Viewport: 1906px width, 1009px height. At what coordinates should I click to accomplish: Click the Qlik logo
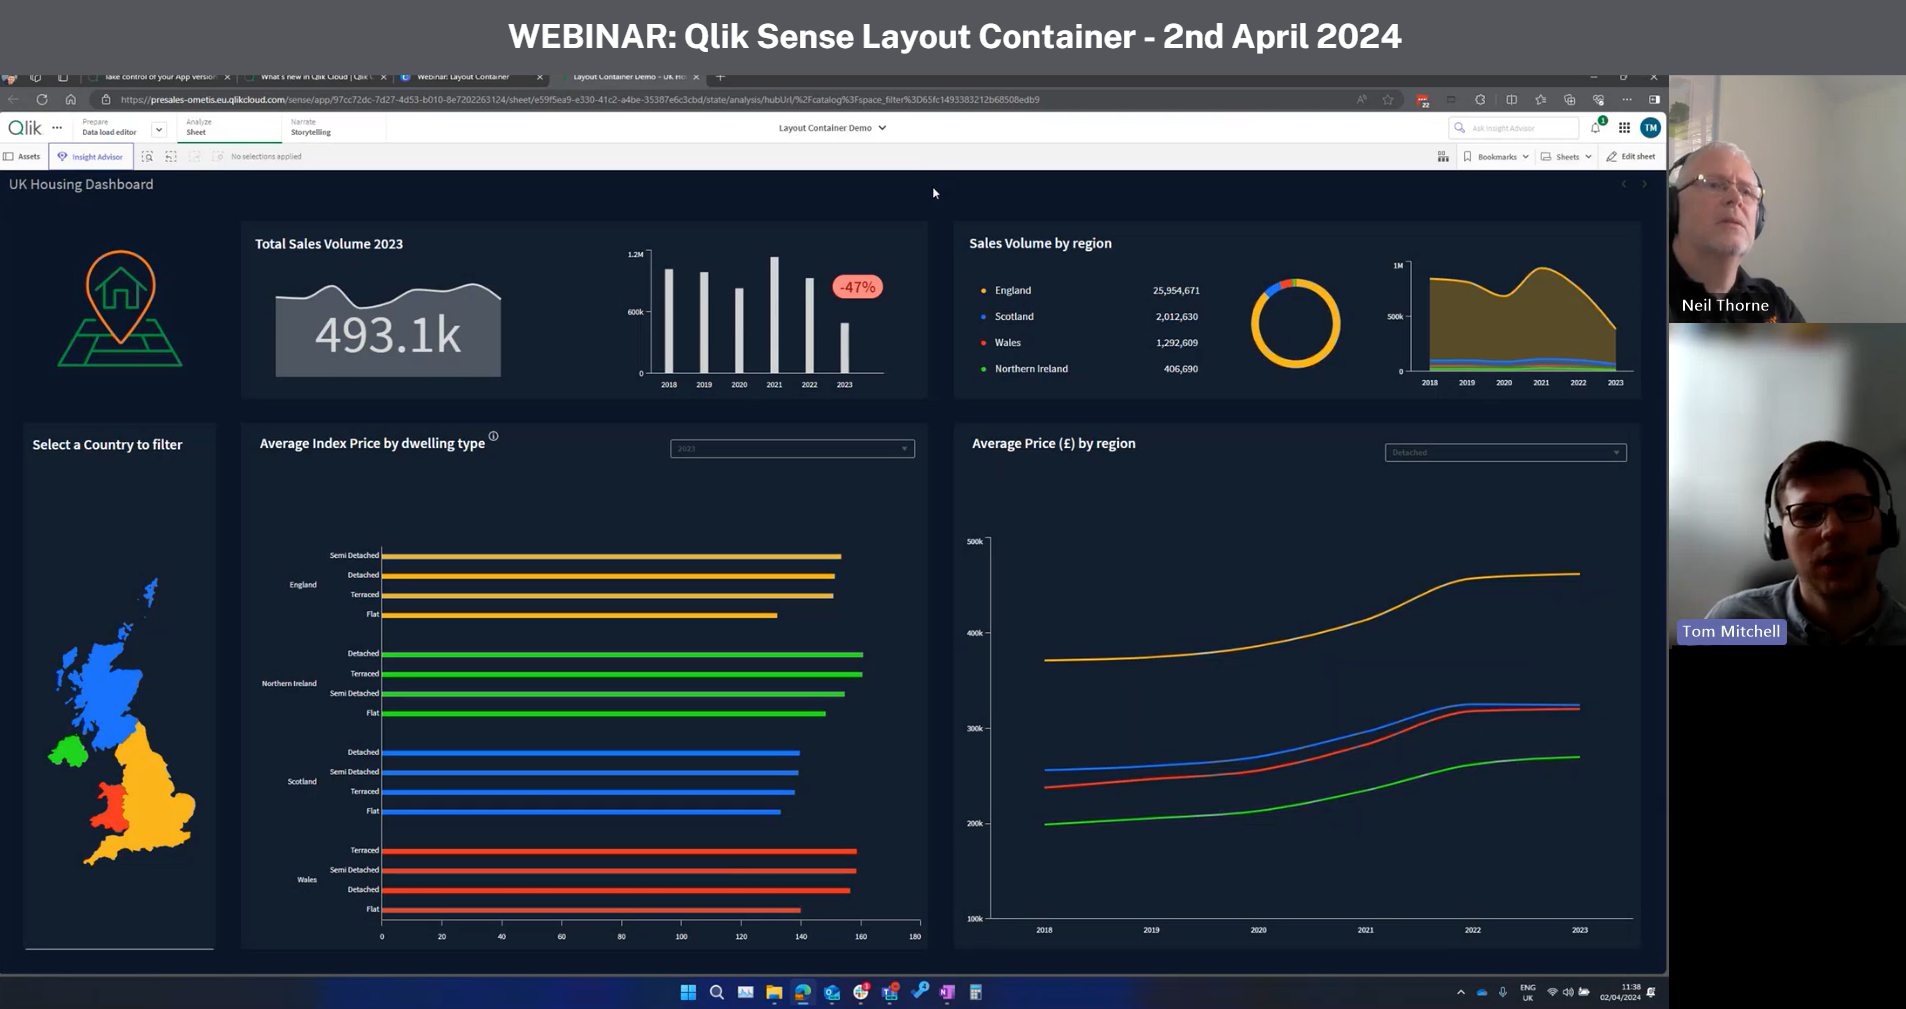click(x=25, y=128)
